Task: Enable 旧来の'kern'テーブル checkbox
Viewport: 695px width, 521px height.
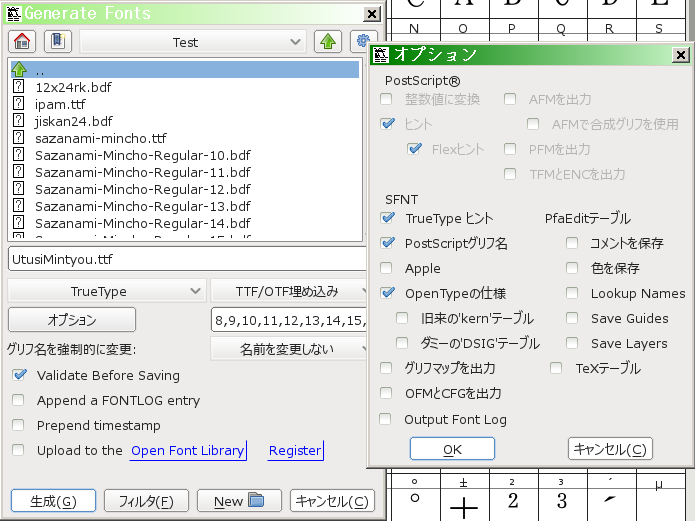Action: pyautogui.click(x=402, y=318)
